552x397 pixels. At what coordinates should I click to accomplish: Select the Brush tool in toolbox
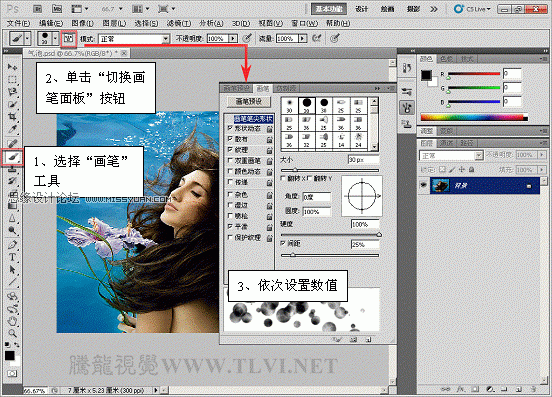tap(12, 157)
